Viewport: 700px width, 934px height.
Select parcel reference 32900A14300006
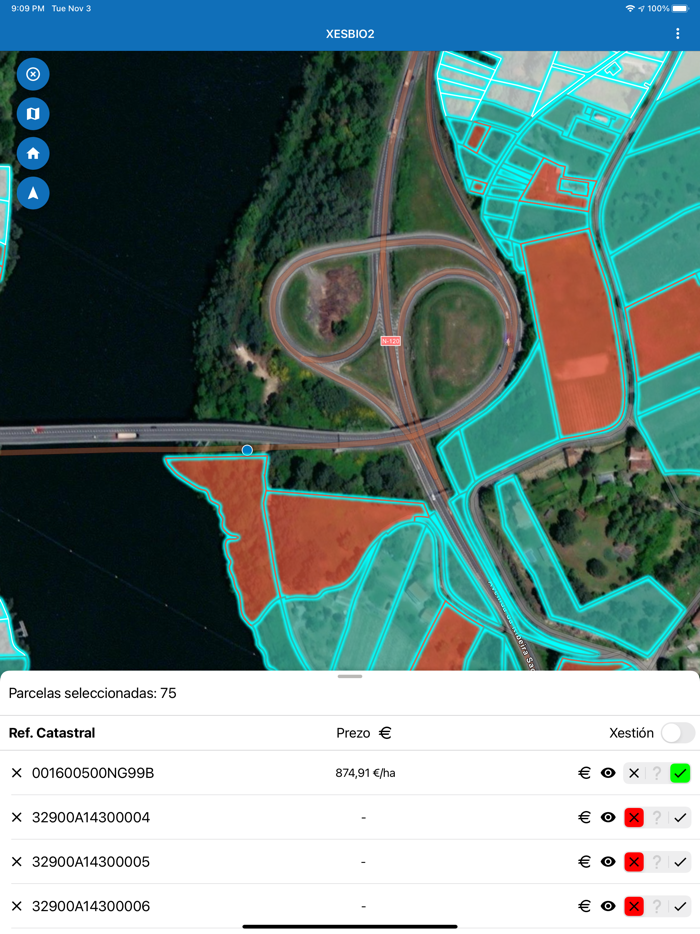(x=91, y=906)
